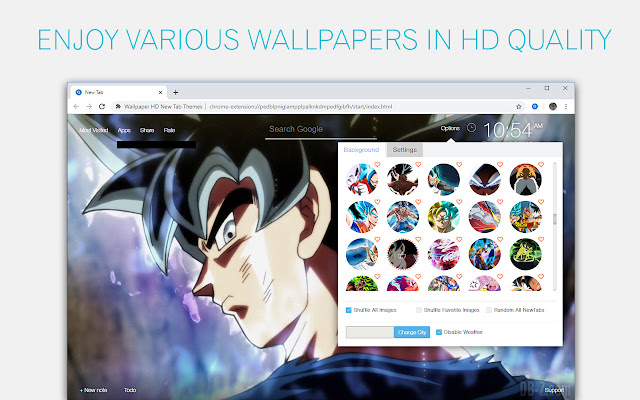640x400 pixels.
Task: Switch to the Background tab
Action: (x=361, y=150)
